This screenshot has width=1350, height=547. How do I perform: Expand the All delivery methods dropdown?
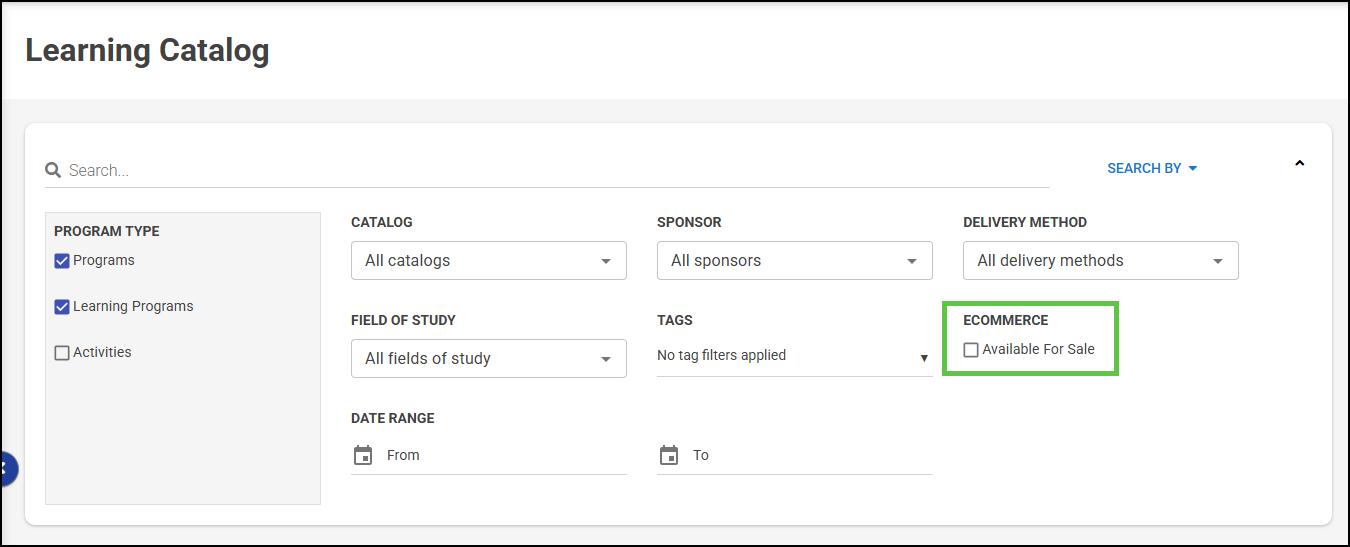coord(1100,260)
